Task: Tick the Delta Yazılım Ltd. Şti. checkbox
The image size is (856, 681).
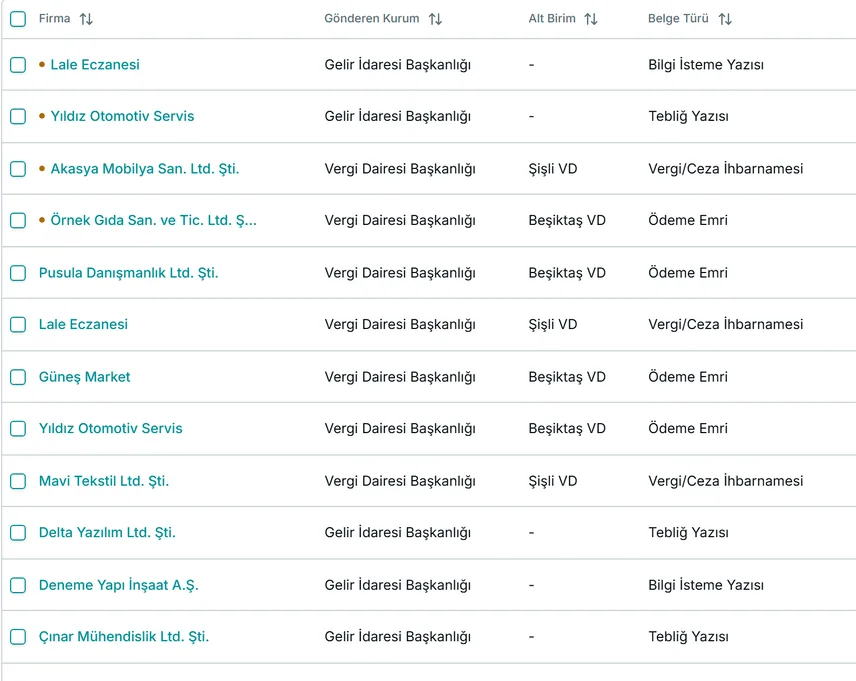Action: pyautogui.click(x=18, y=532)
